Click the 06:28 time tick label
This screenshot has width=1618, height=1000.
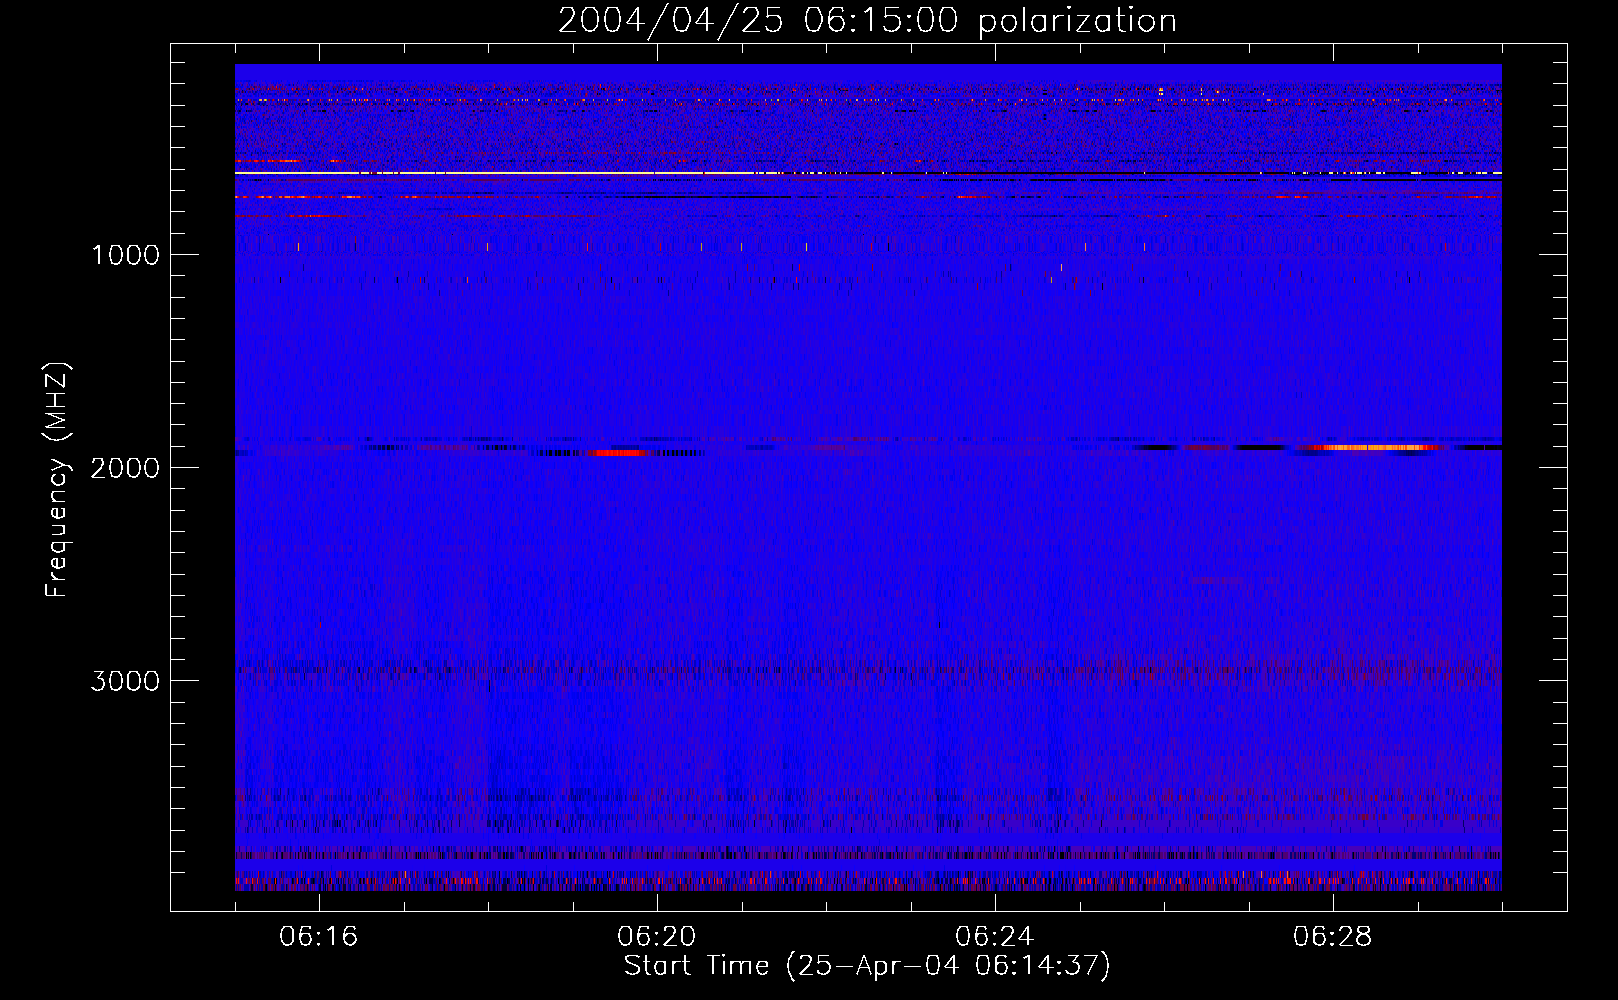1333,937
